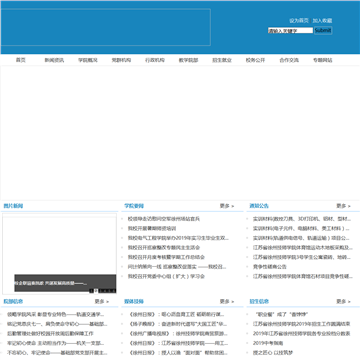This screenshot has width=360, height=360.
Task: Open notice on 数控刀具、3D打印机 materials
Action: tap(302, 219)
